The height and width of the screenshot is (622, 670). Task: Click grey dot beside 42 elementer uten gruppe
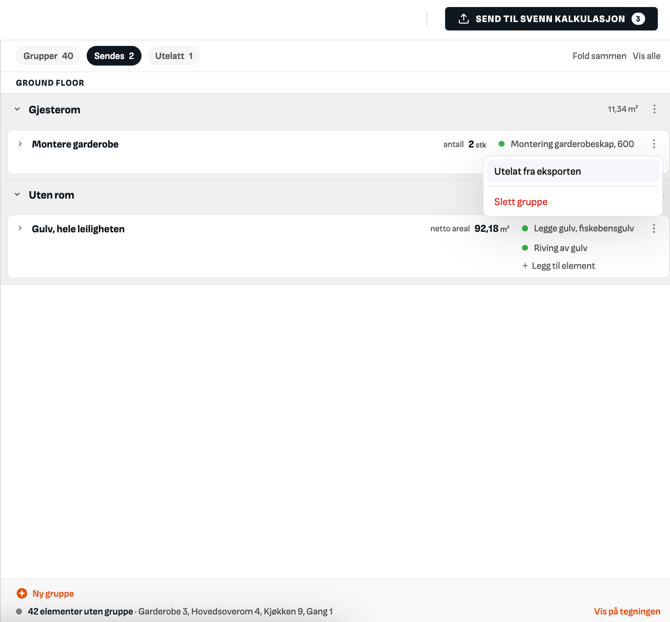[x=19, y=611]
